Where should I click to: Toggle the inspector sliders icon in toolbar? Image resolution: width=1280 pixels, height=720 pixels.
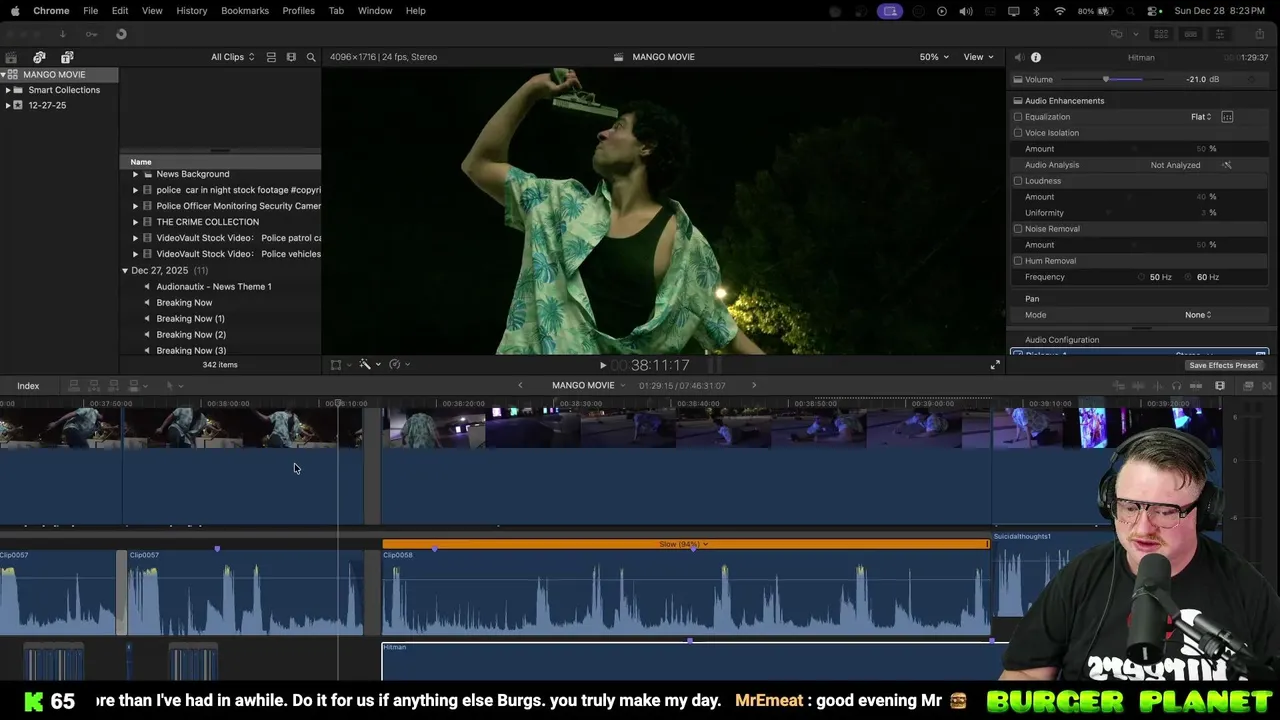tap(1220, 34)
